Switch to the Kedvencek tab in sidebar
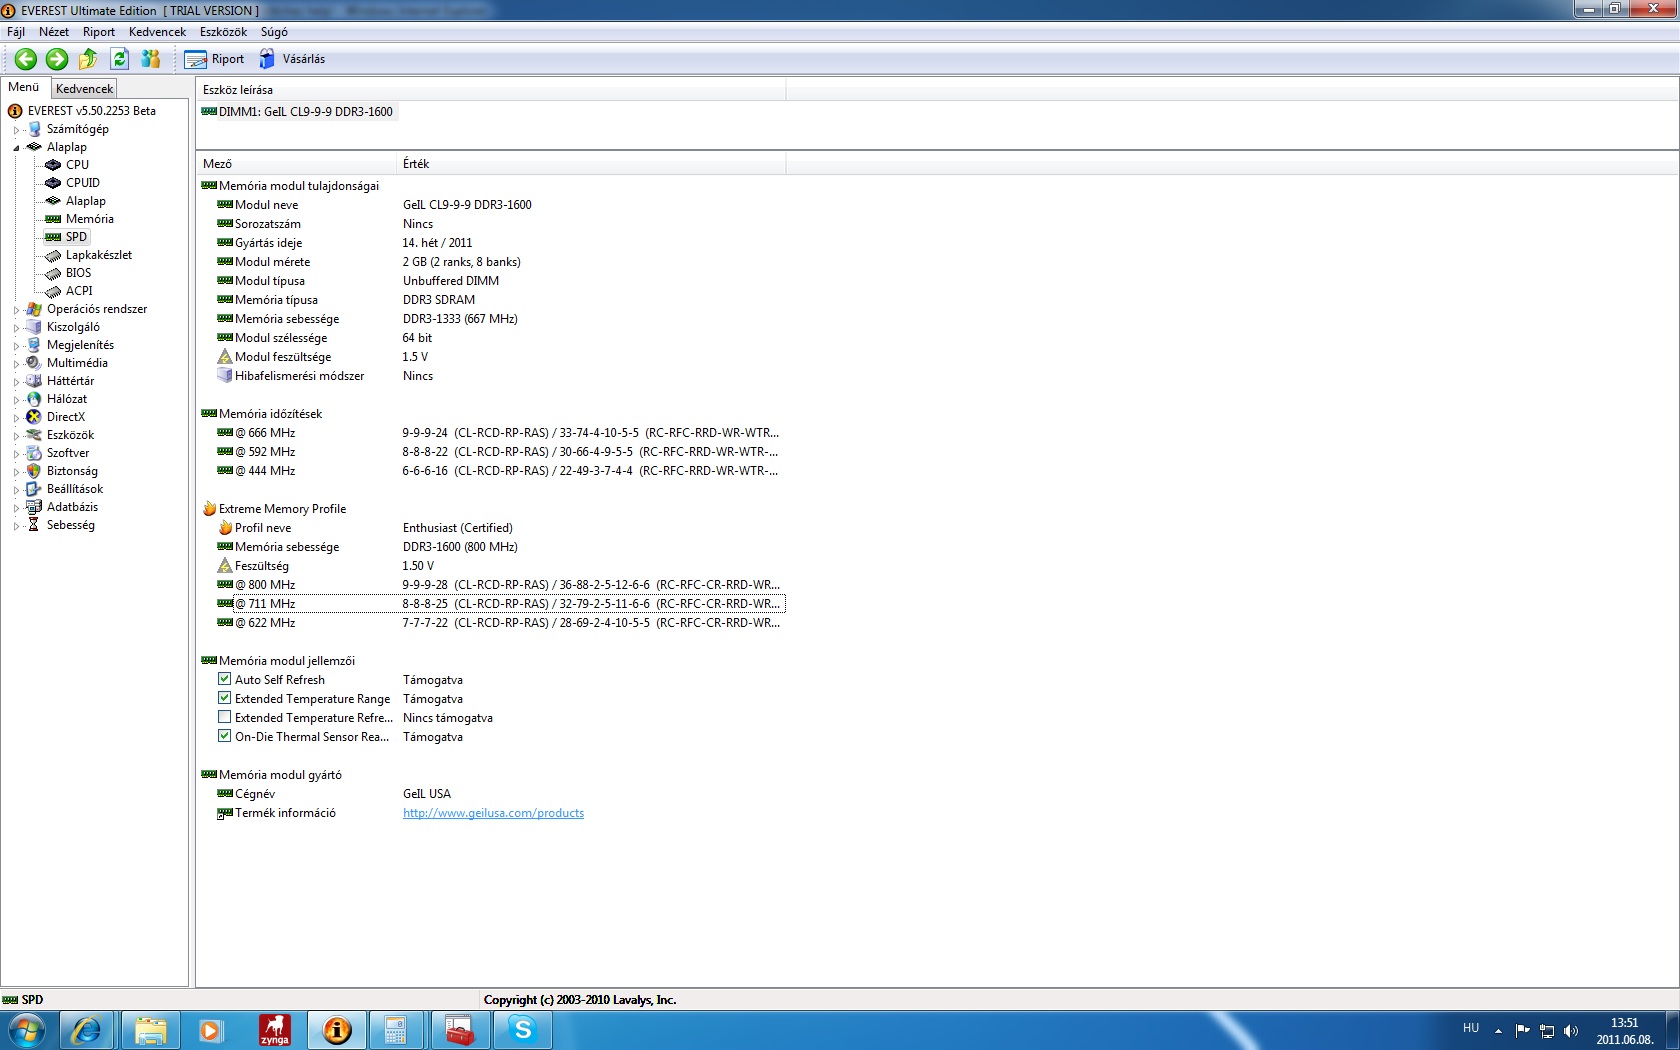Image resolution: width=1680 pixels, height=1050 pixels. [84, 89]
